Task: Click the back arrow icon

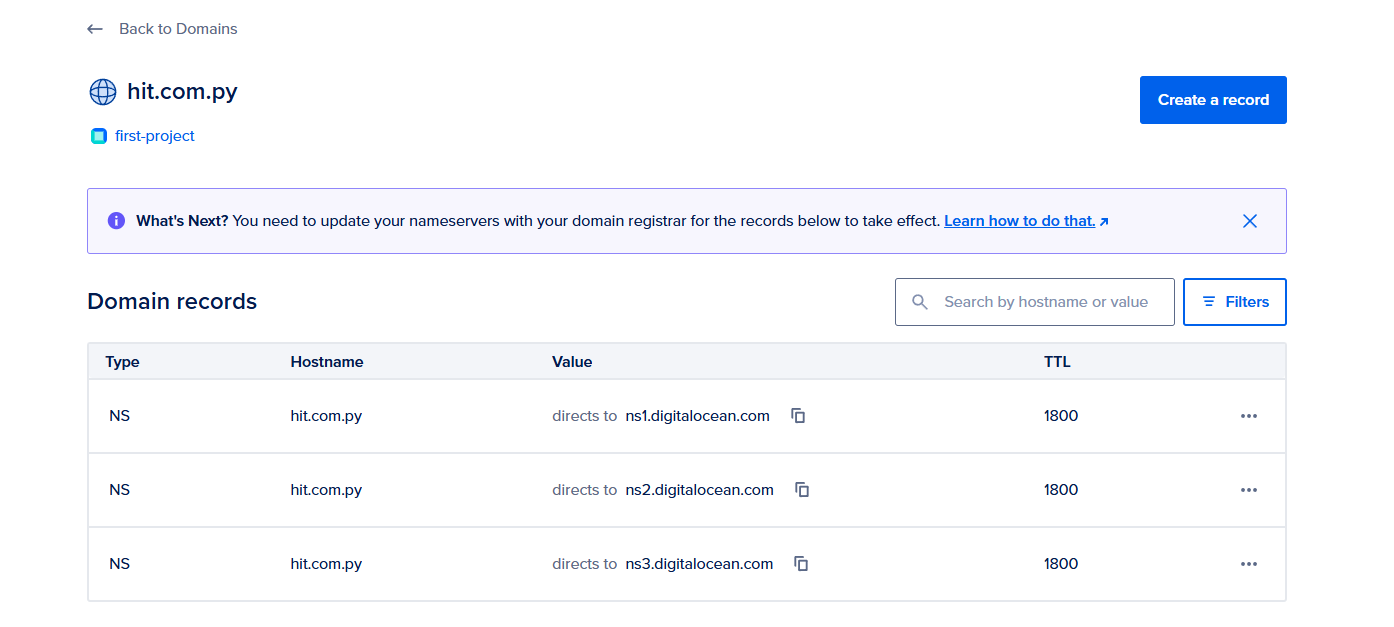Action: click(x=95, y=29)
